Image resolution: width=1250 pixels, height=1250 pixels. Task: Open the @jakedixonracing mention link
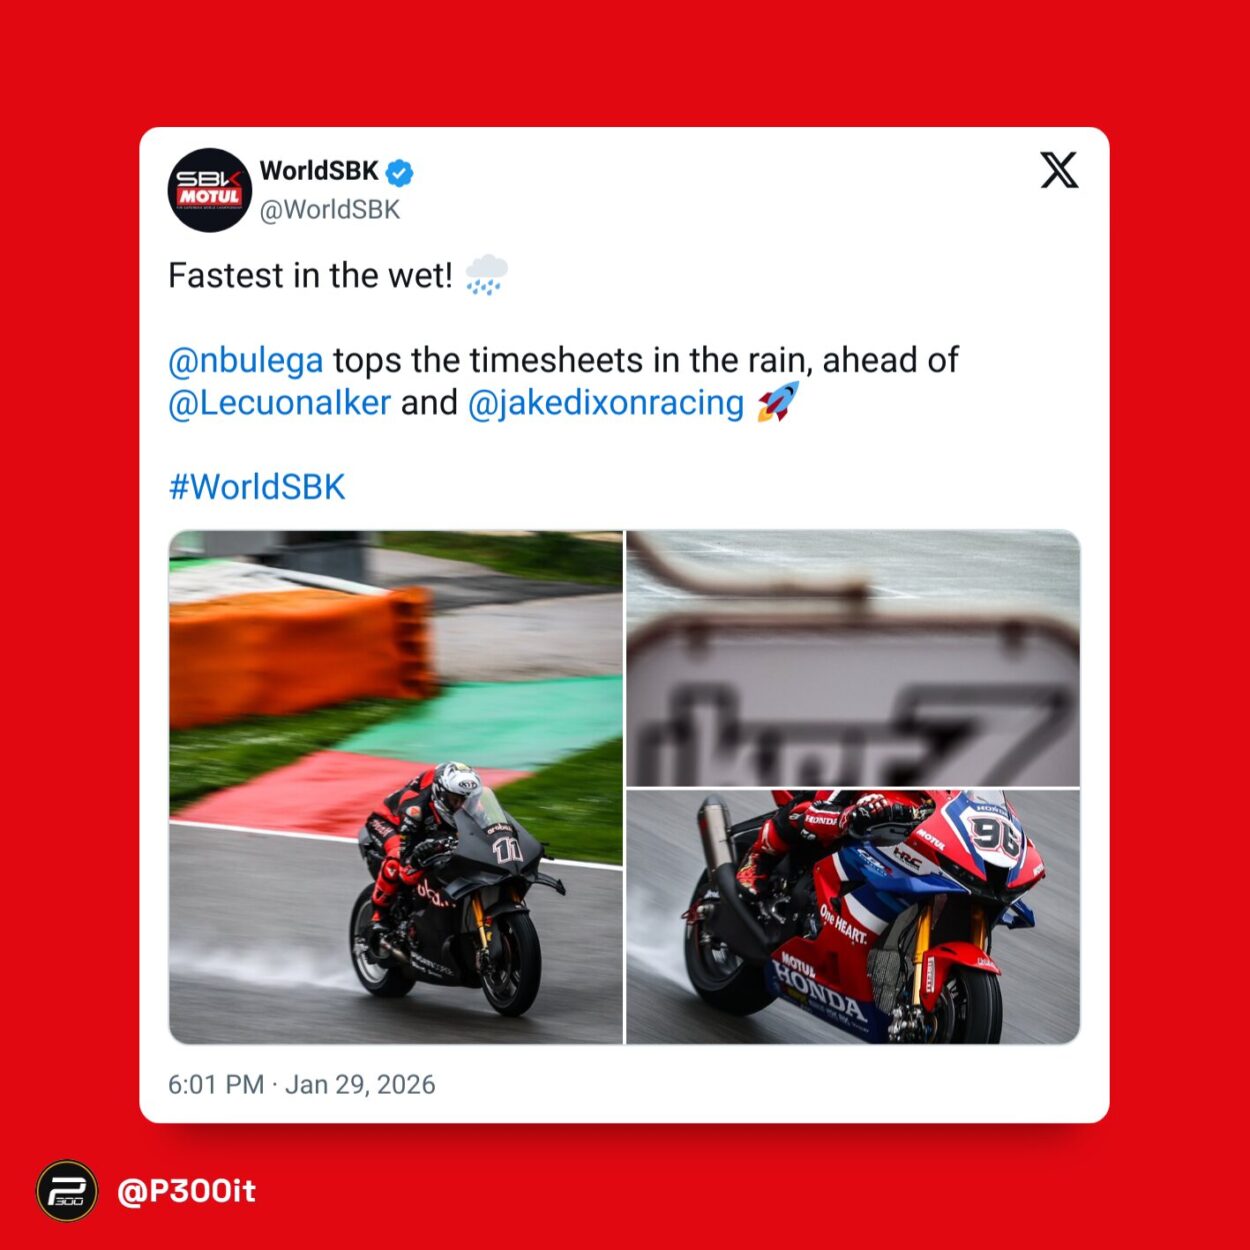click(606, 403)
